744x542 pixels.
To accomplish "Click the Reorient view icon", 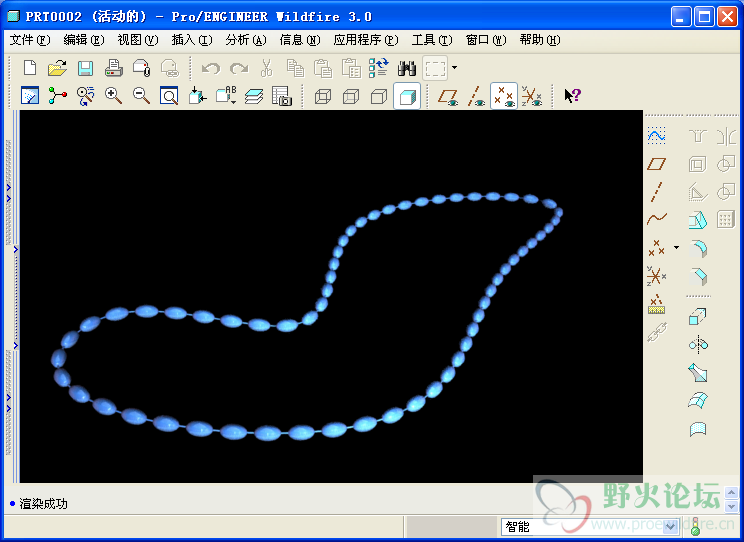I will pos(197,95).
